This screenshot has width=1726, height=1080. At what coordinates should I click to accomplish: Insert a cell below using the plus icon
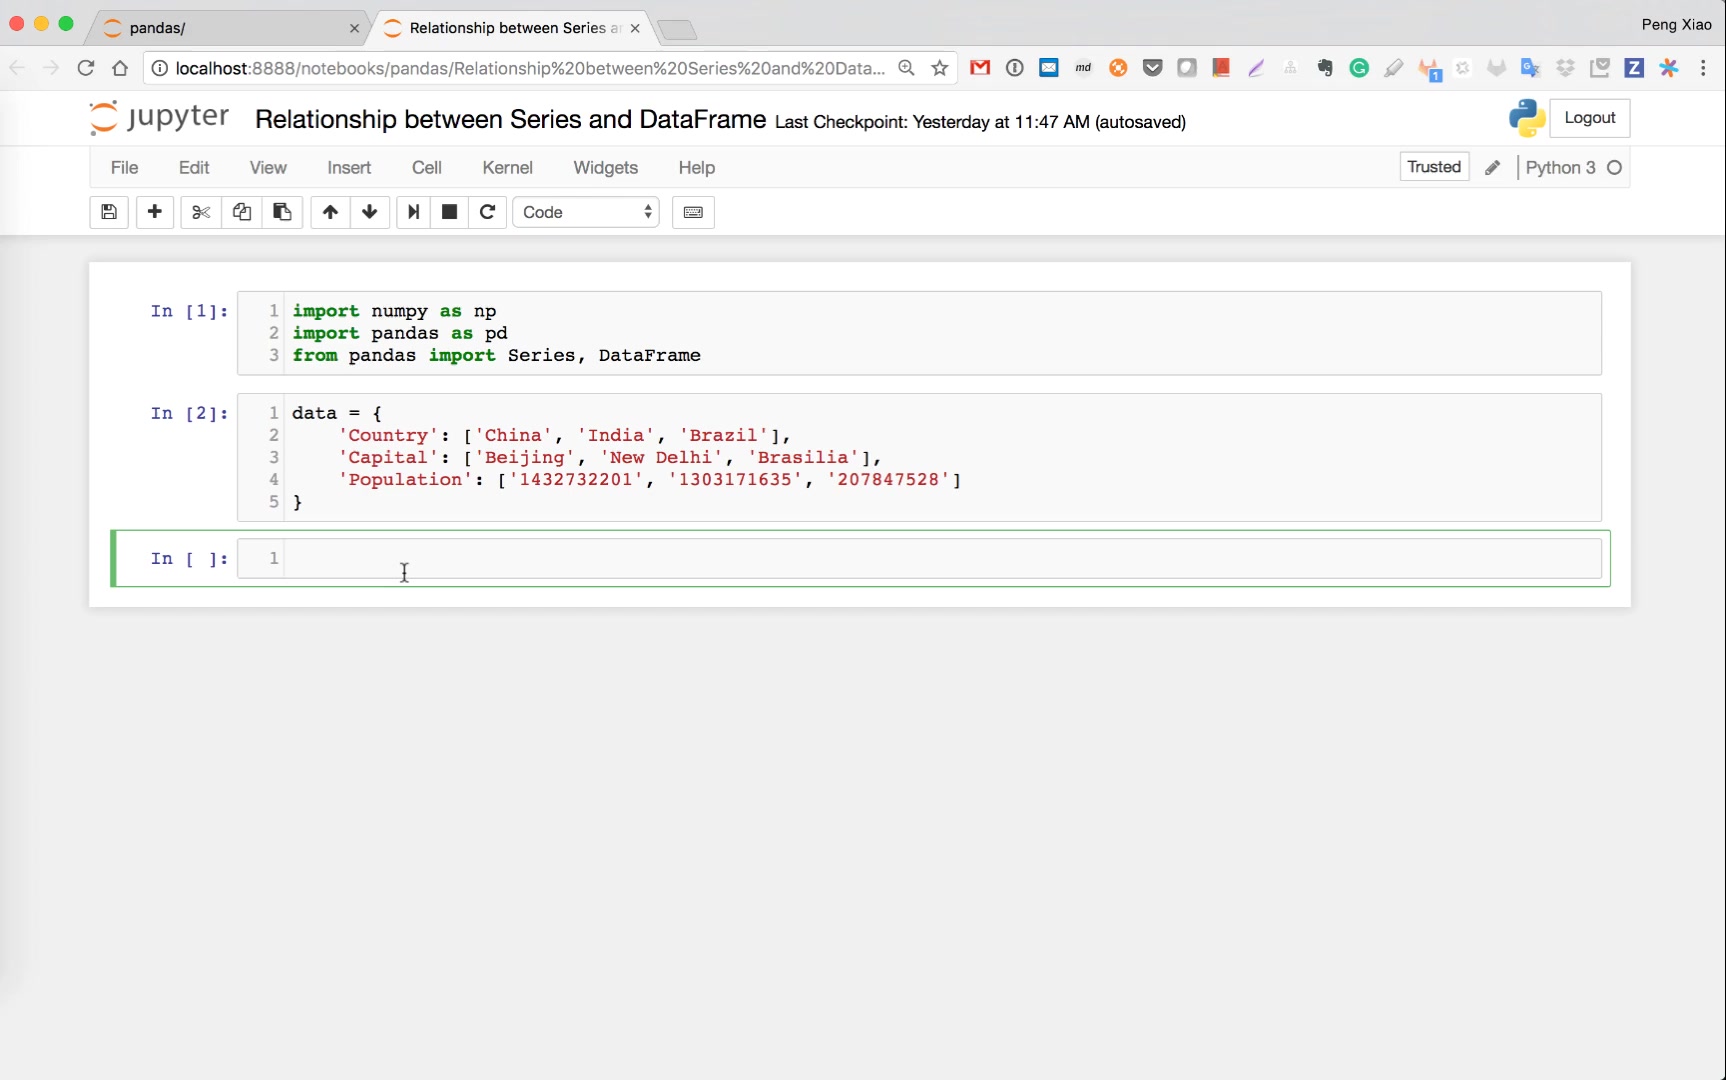click(x=155, y=212)
